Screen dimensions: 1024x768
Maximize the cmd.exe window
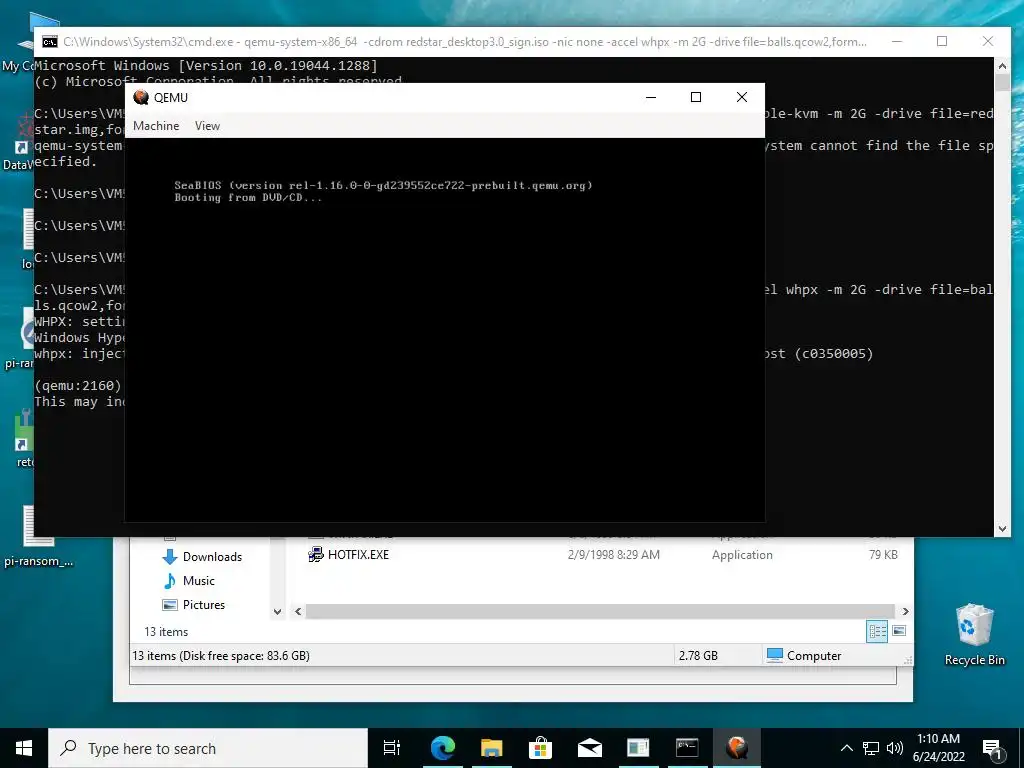tap(942, 41)
